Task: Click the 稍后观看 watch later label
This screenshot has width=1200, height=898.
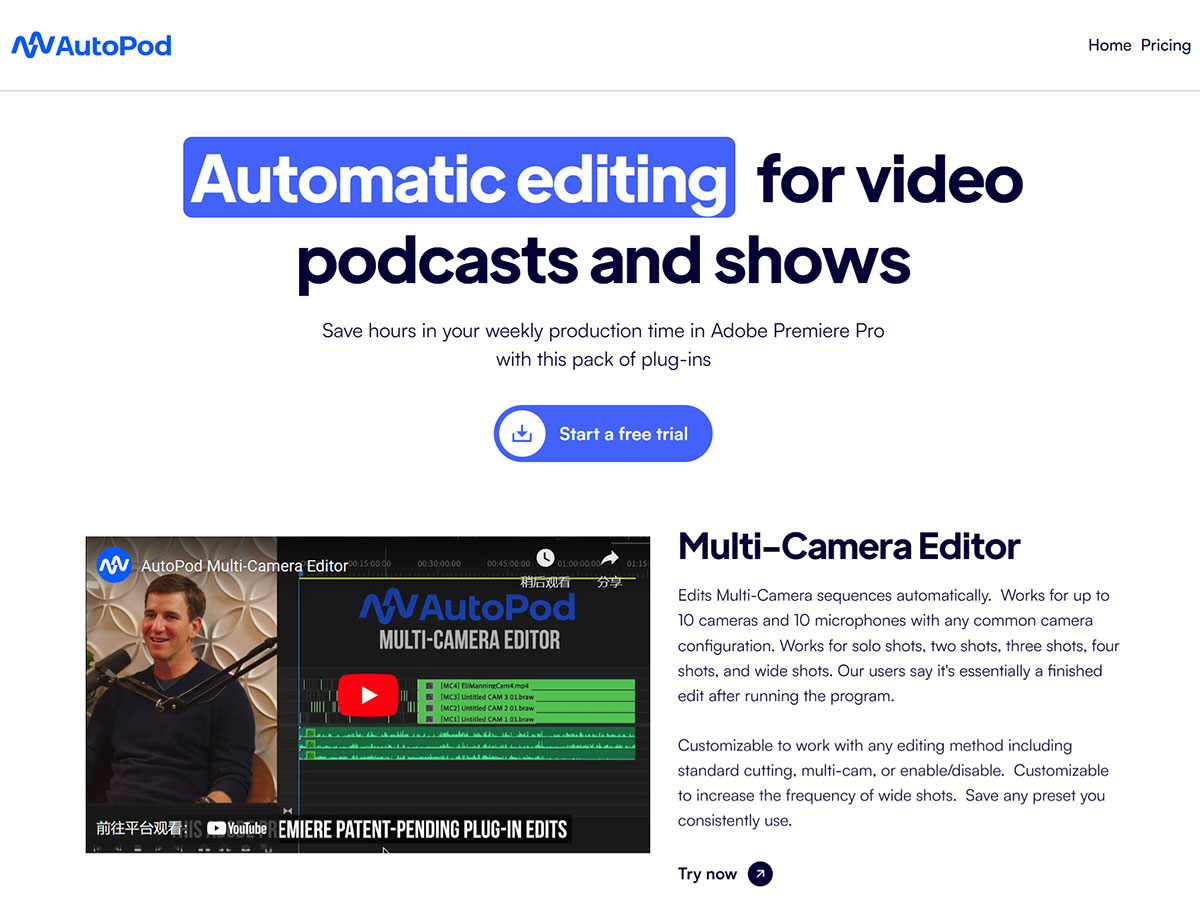Action: [x=546, y=582]
